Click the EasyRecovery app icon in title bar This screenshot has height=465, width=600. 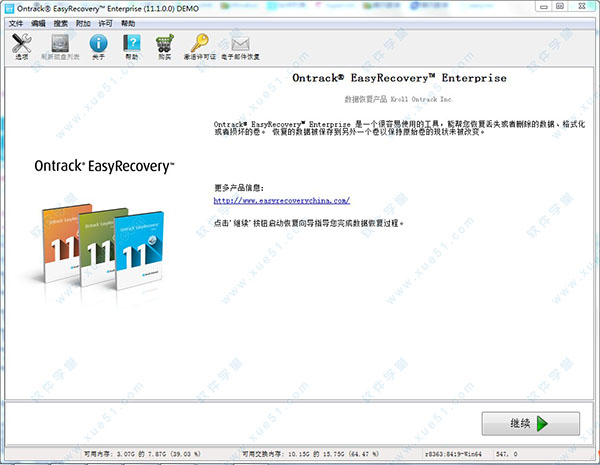click(x=9, y=8)
